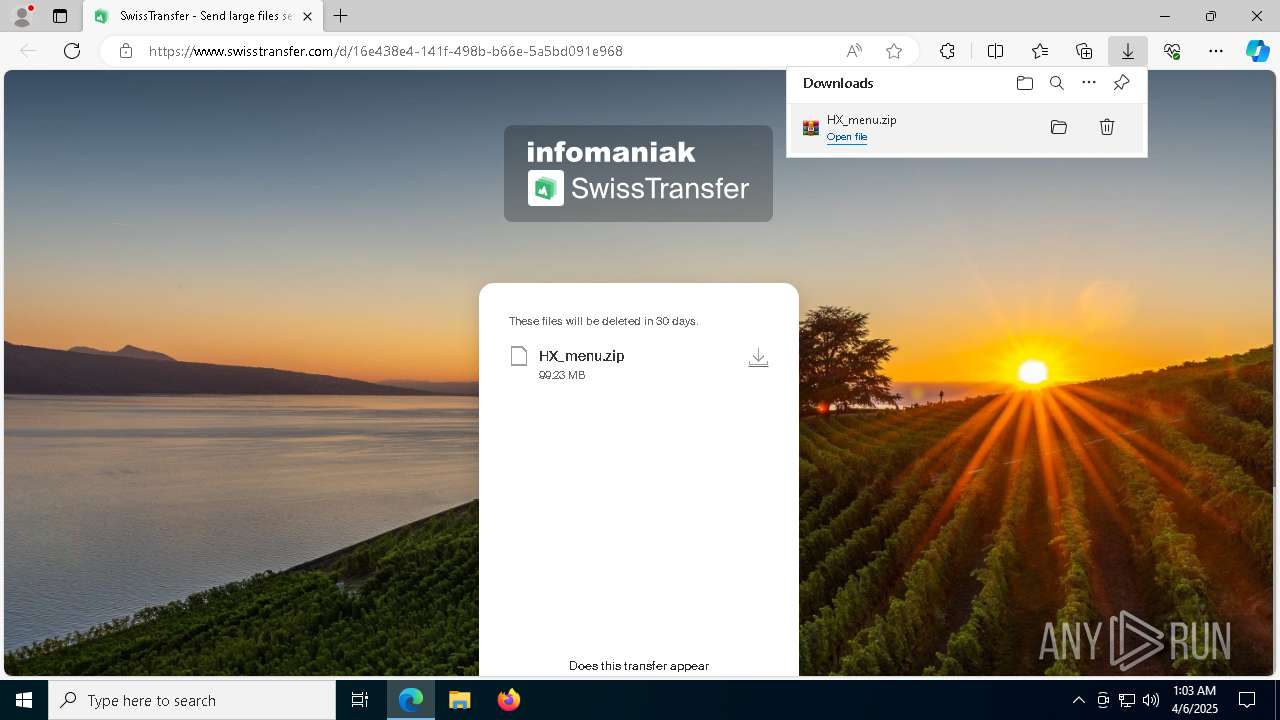View site information lock icon

click(126, 51)
